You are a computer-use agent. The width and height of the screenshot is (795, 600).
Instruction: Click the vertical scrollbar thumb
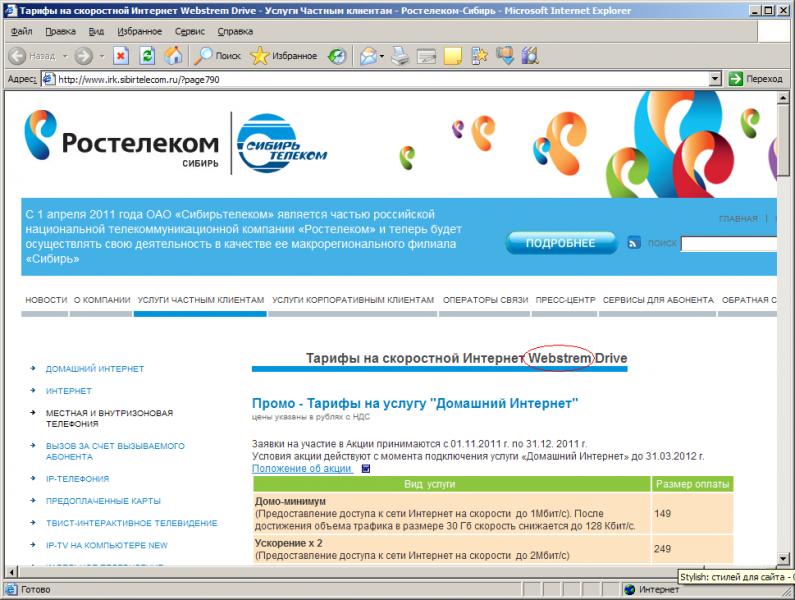point(783,140)
